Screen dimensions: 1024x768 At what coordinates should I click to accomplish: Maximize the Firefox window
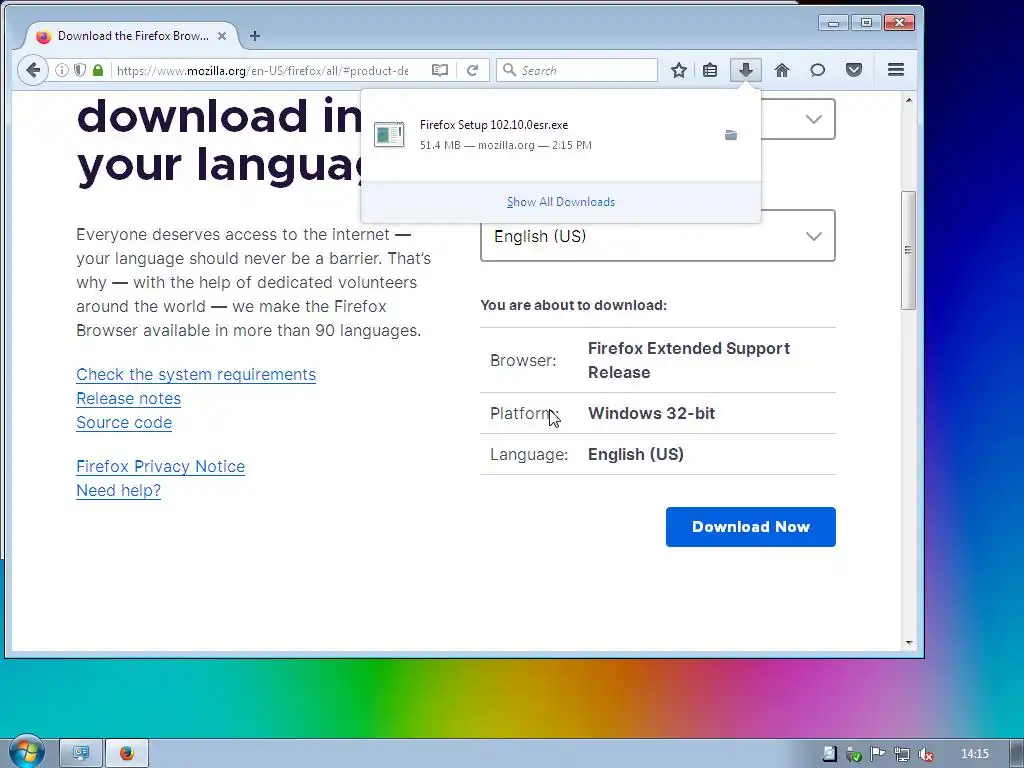pos(866,23)
